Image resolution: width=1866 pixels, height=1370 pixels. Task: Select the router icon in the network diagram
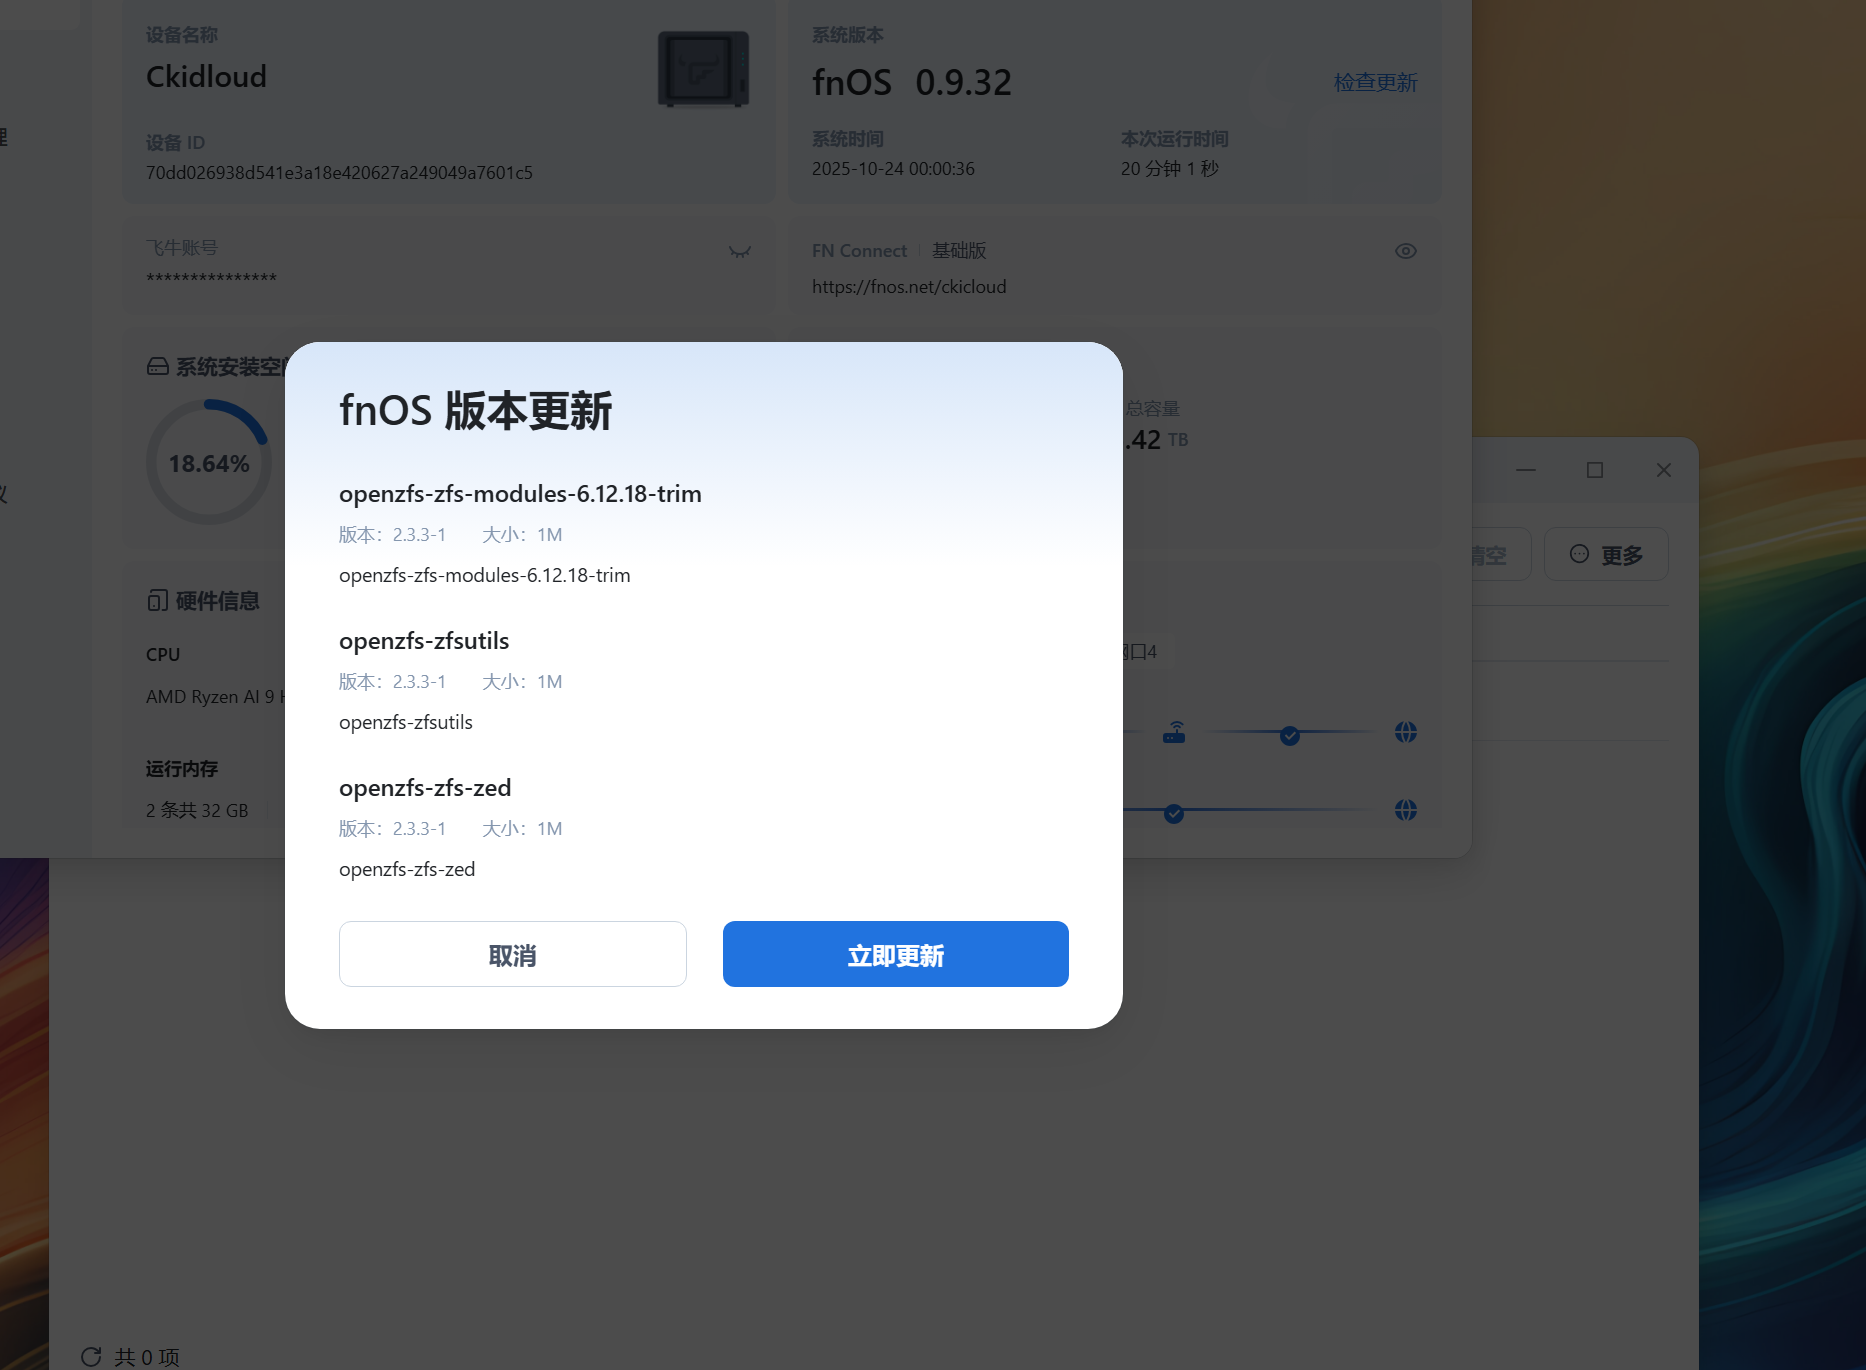[1174, 733]
